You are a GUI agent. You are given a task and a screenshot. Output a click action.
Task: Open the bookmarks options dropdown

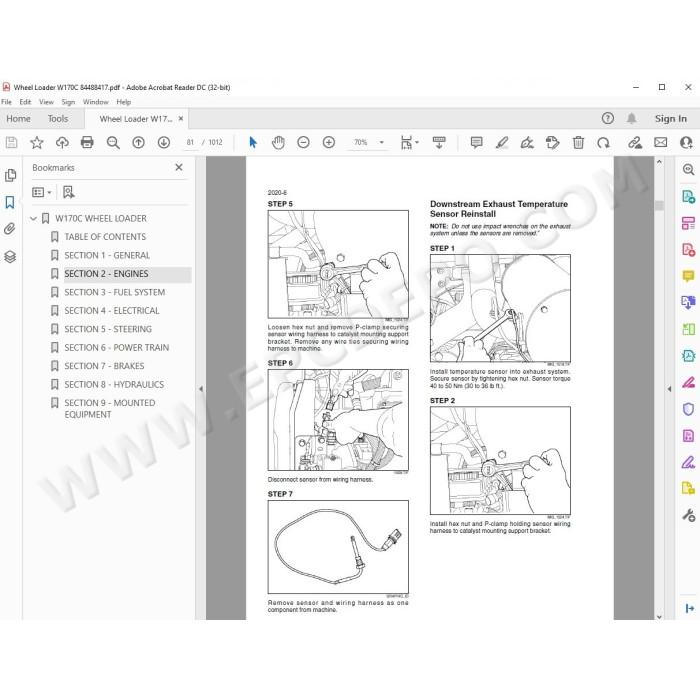42,192
